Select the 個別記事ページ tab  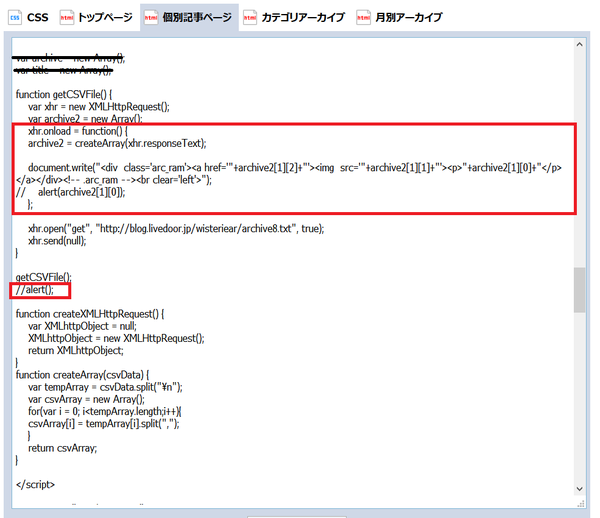pyautogui.click(x=189, y=17)
